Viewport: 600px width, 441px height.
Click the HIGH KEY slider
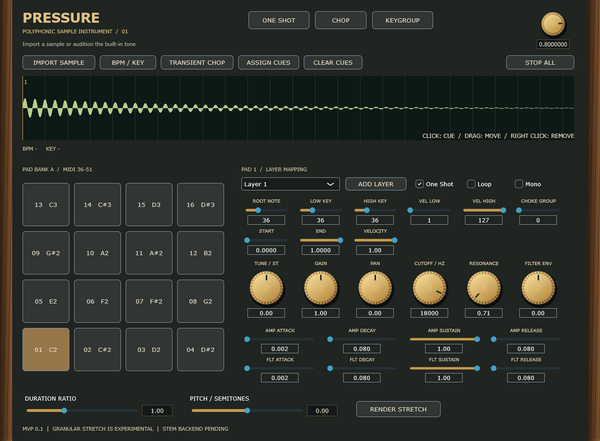(x=375, y=210)
